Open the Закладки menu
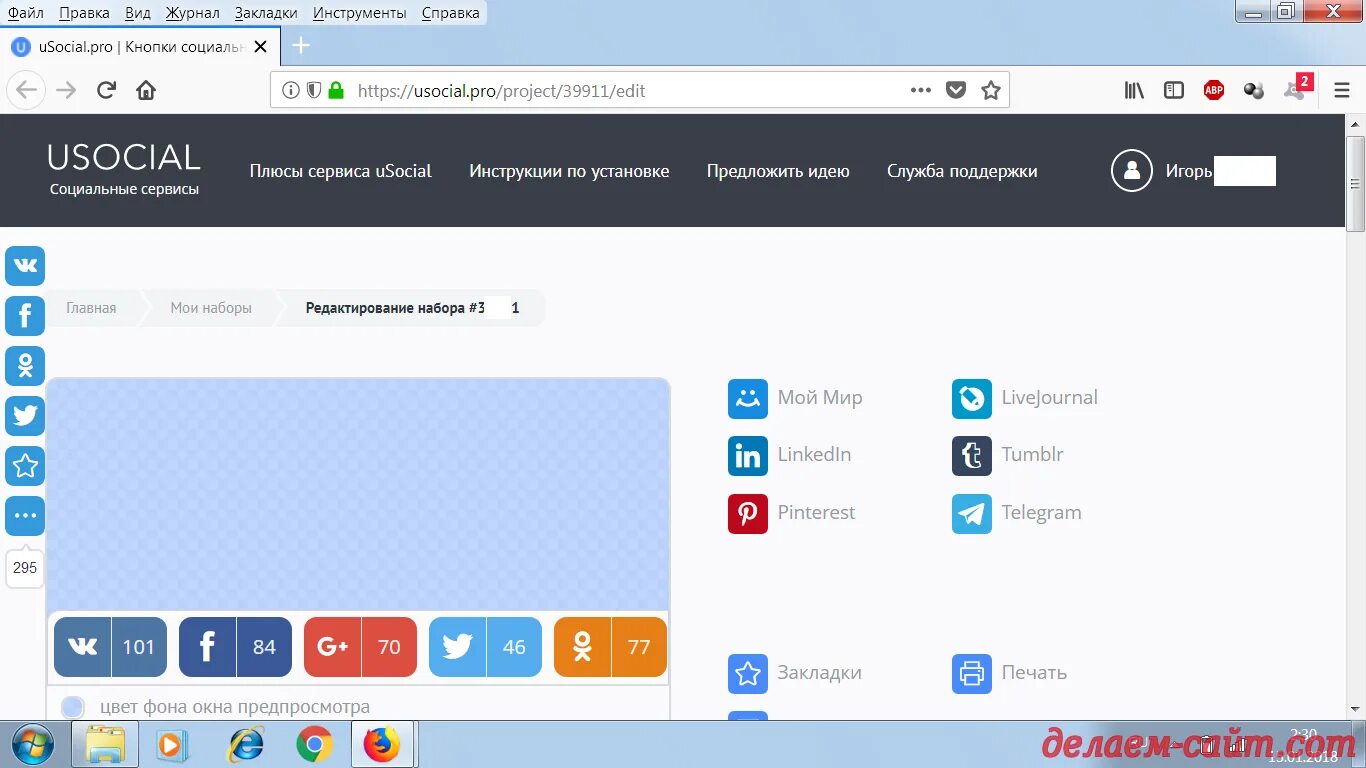Viewport: 1366px width, 768px height. 266,13
